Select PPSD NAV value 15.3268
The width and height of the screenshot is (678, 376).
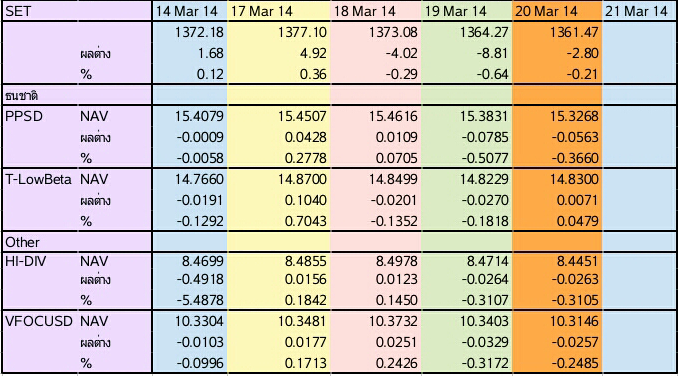574,116
